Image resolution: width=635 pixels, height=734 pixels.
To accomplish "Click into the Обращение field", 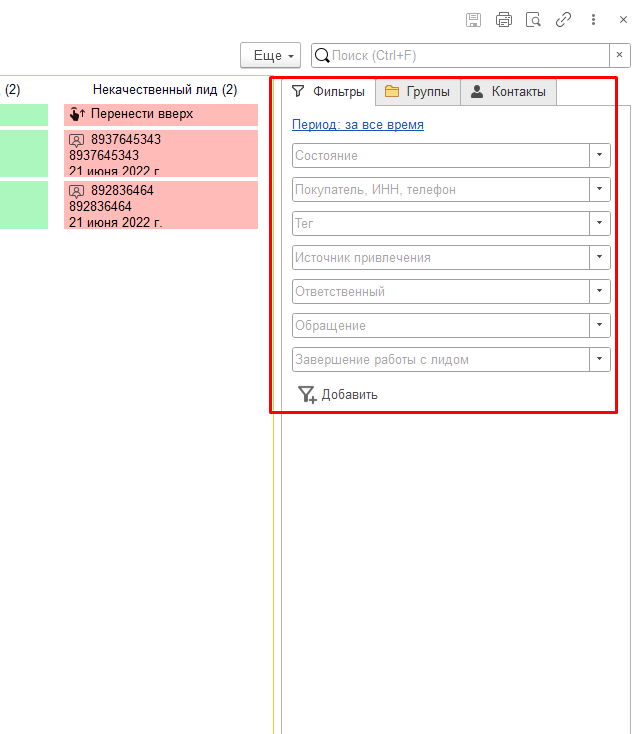I will pyautogui.click(x=441, y=325).
